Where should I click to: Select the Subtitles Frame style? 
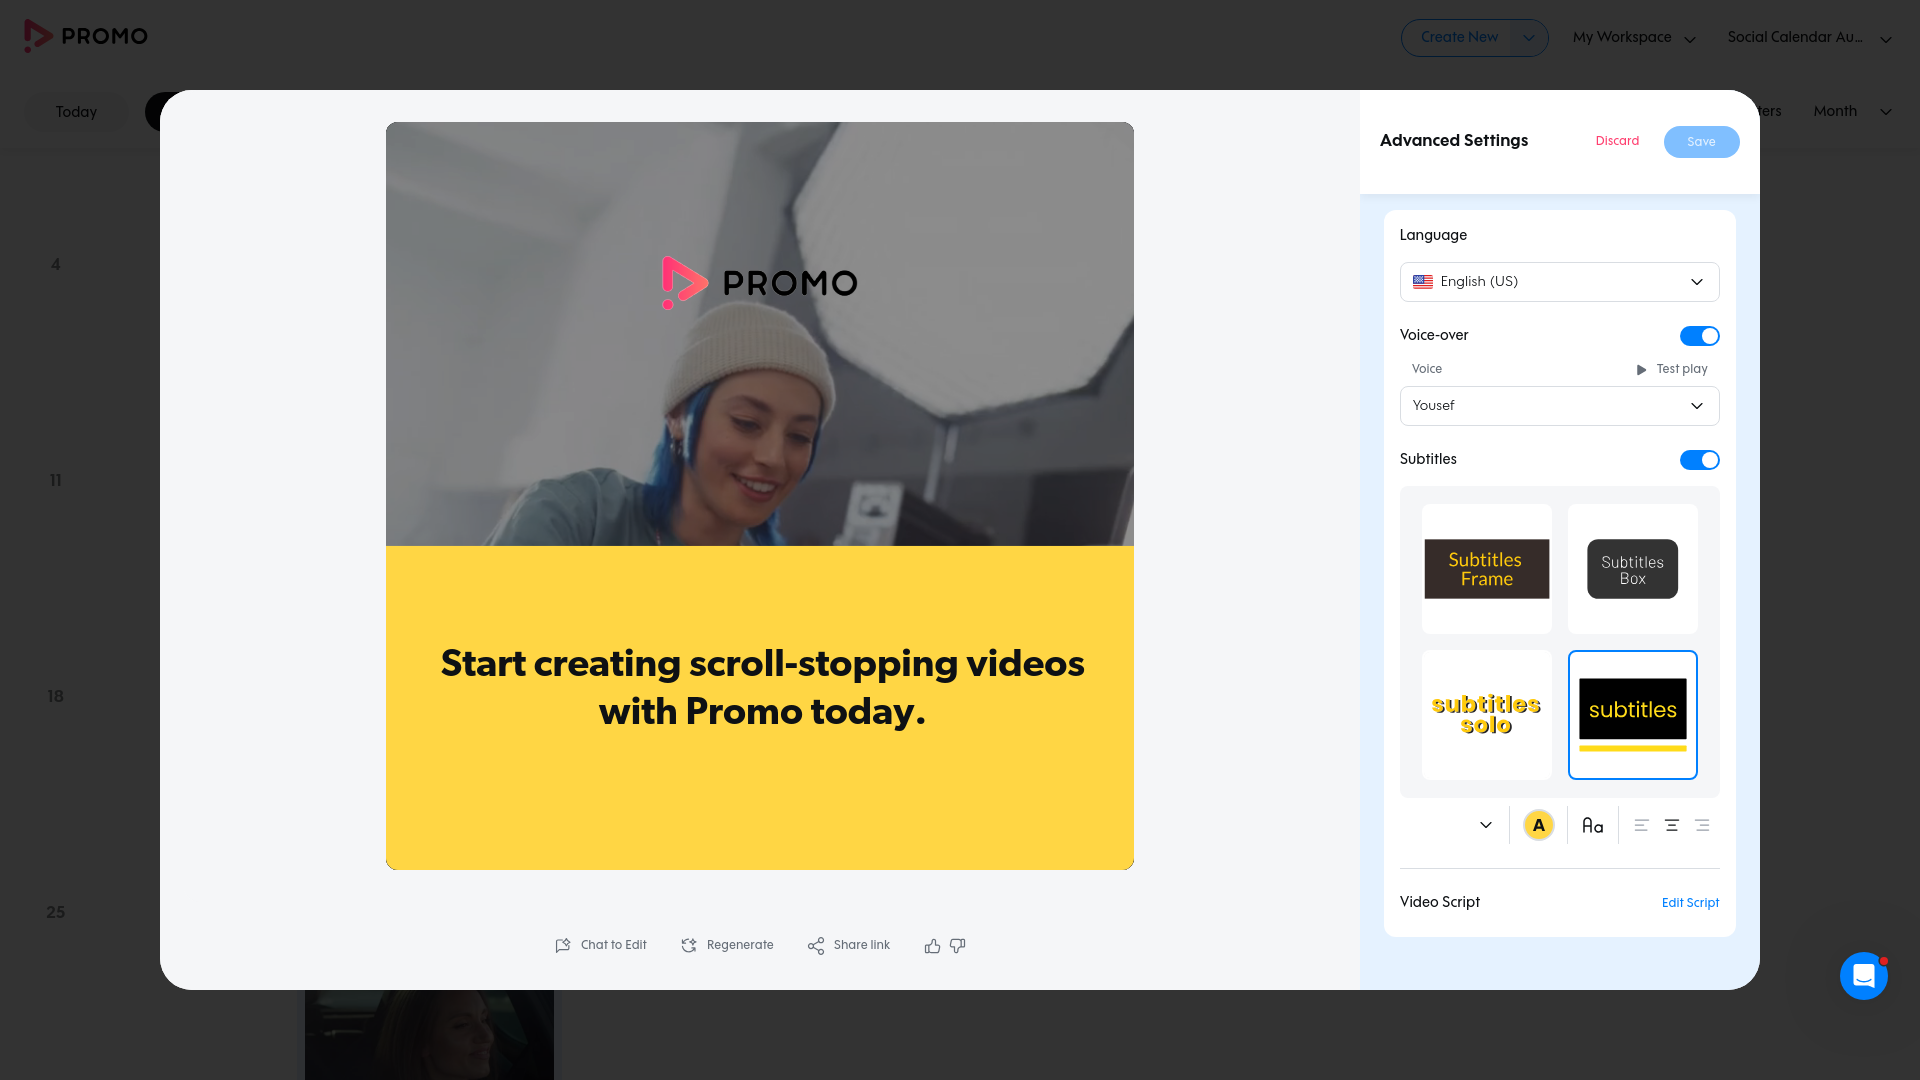point(1487,569)
